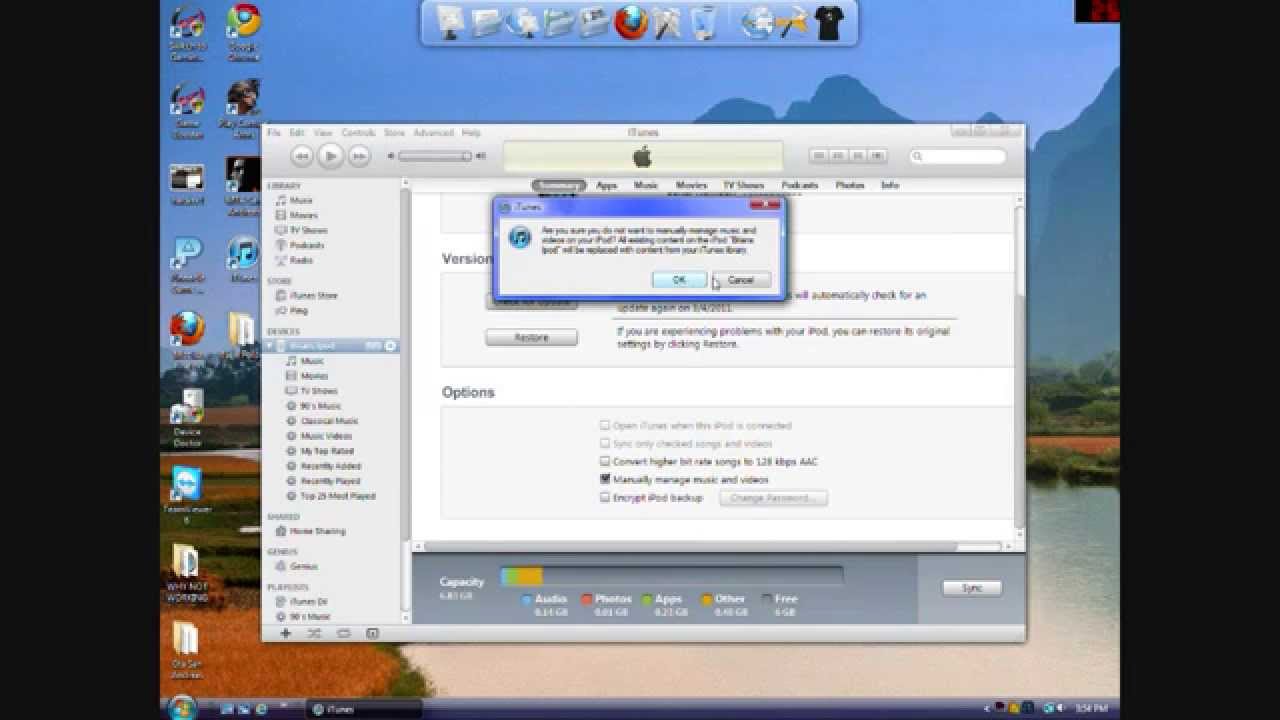Switch to the Movies tab
This screenshot has width=1280, height=720.
pos(691,185)
